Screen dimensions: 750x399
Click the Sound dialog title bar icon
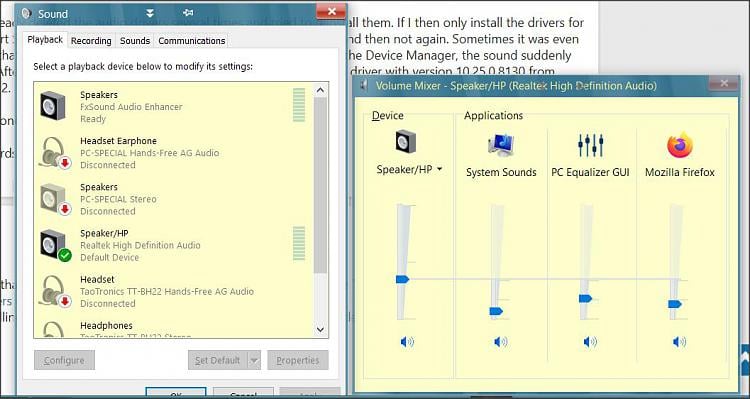pos(27,13)
